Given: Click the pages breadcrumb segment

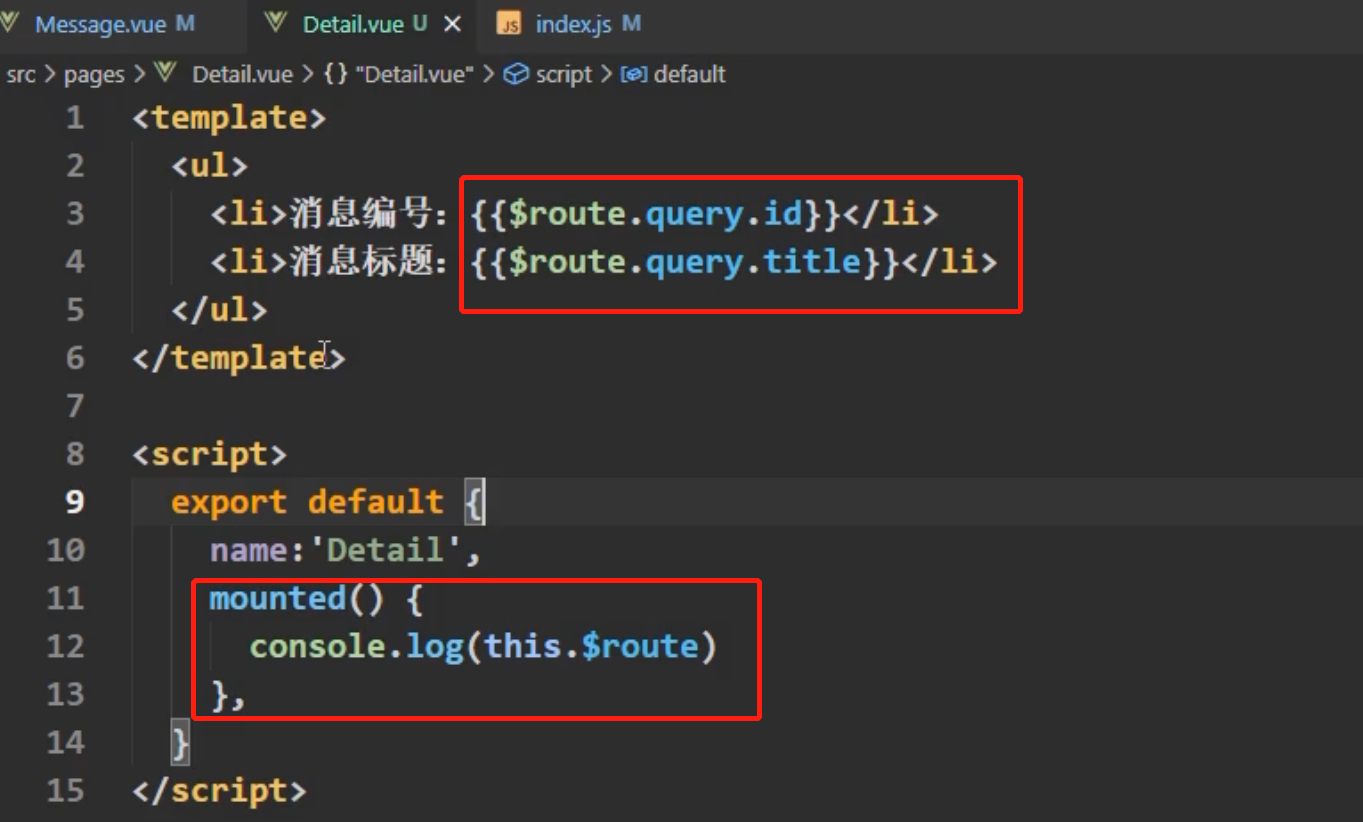Looking at the screenshot, I should click(94, 75).
